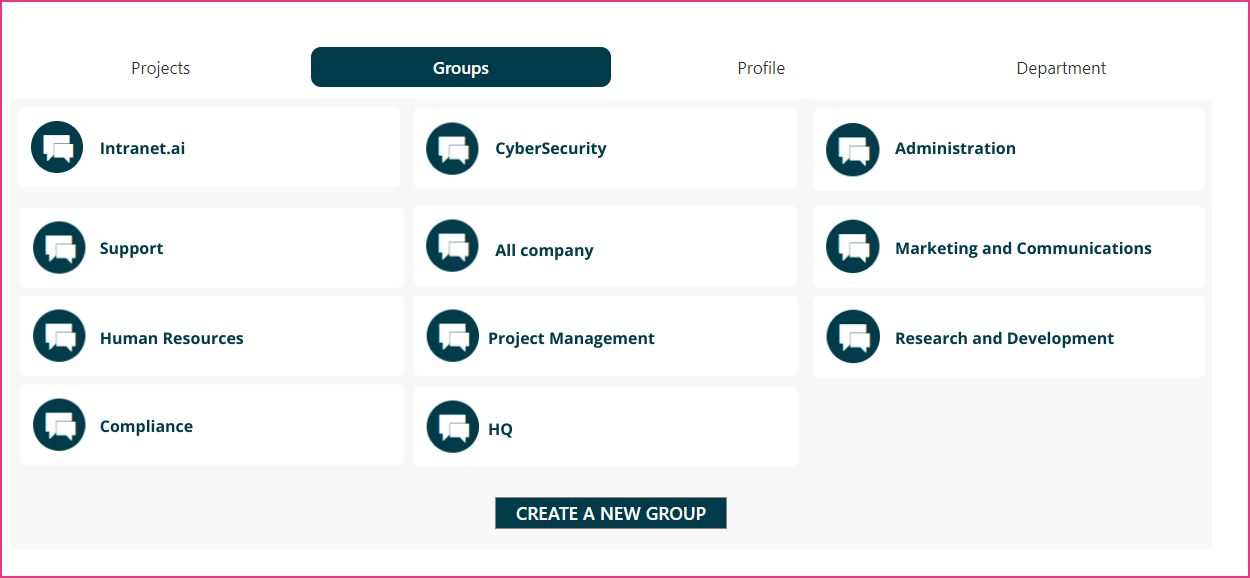
Task: Switch to the Projects tab
Action: click(x=161, y=68)
